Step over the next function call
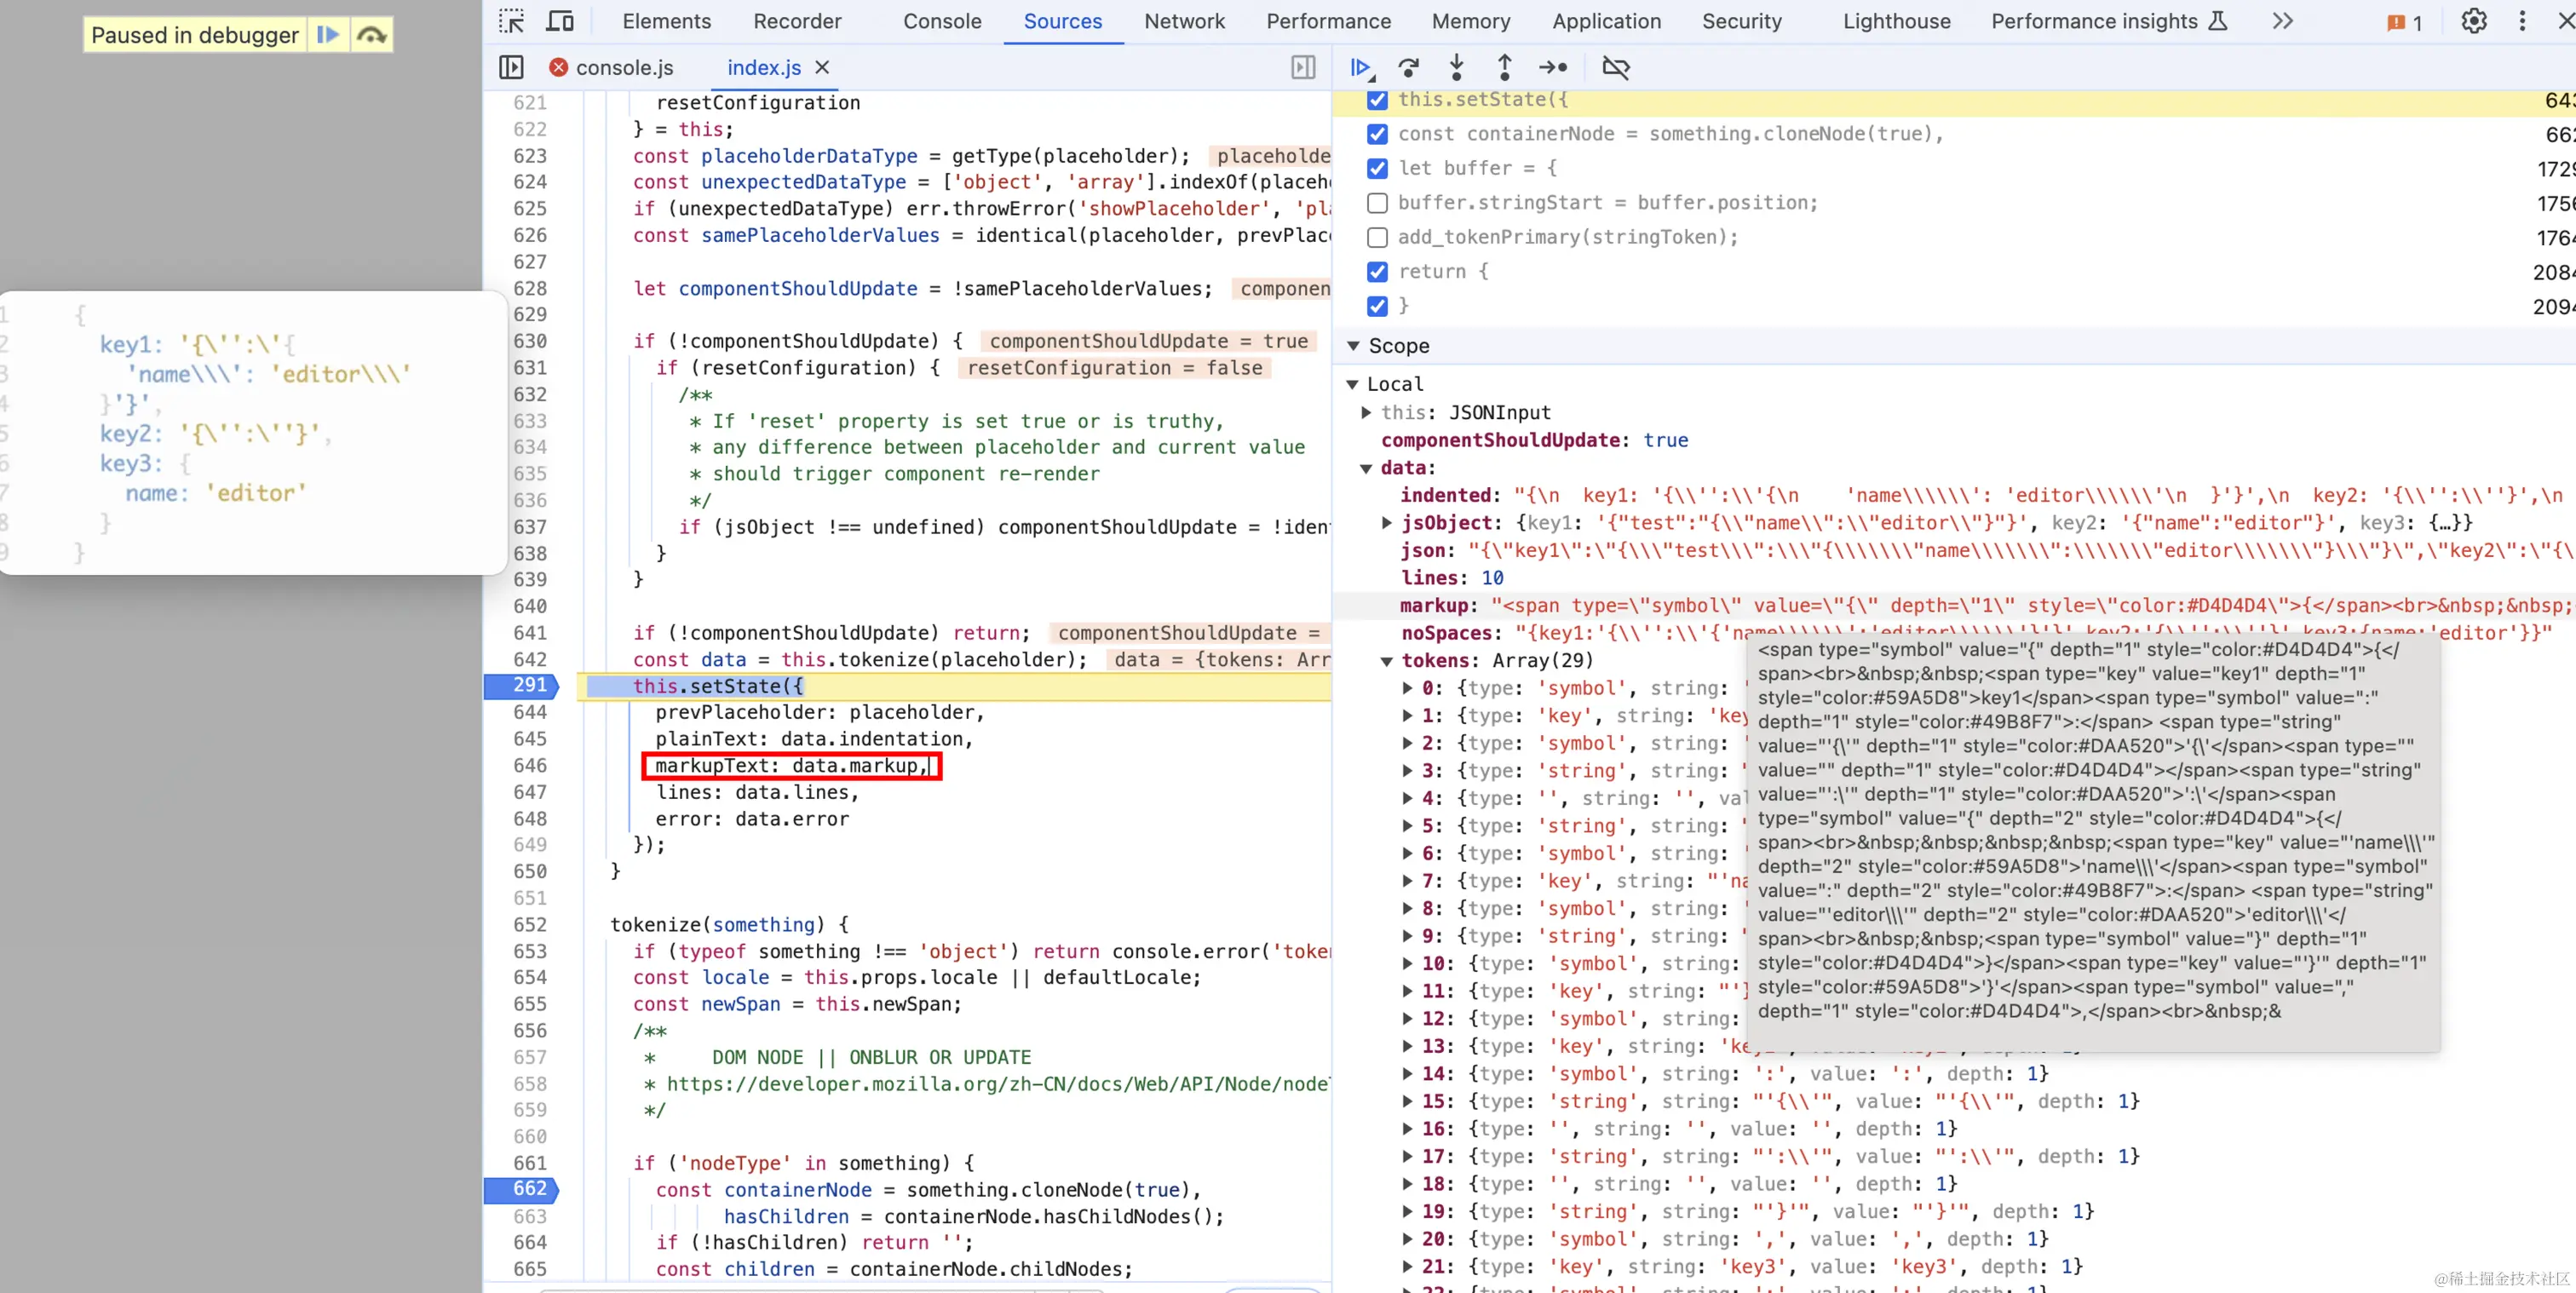 (x=1409, y=67)
